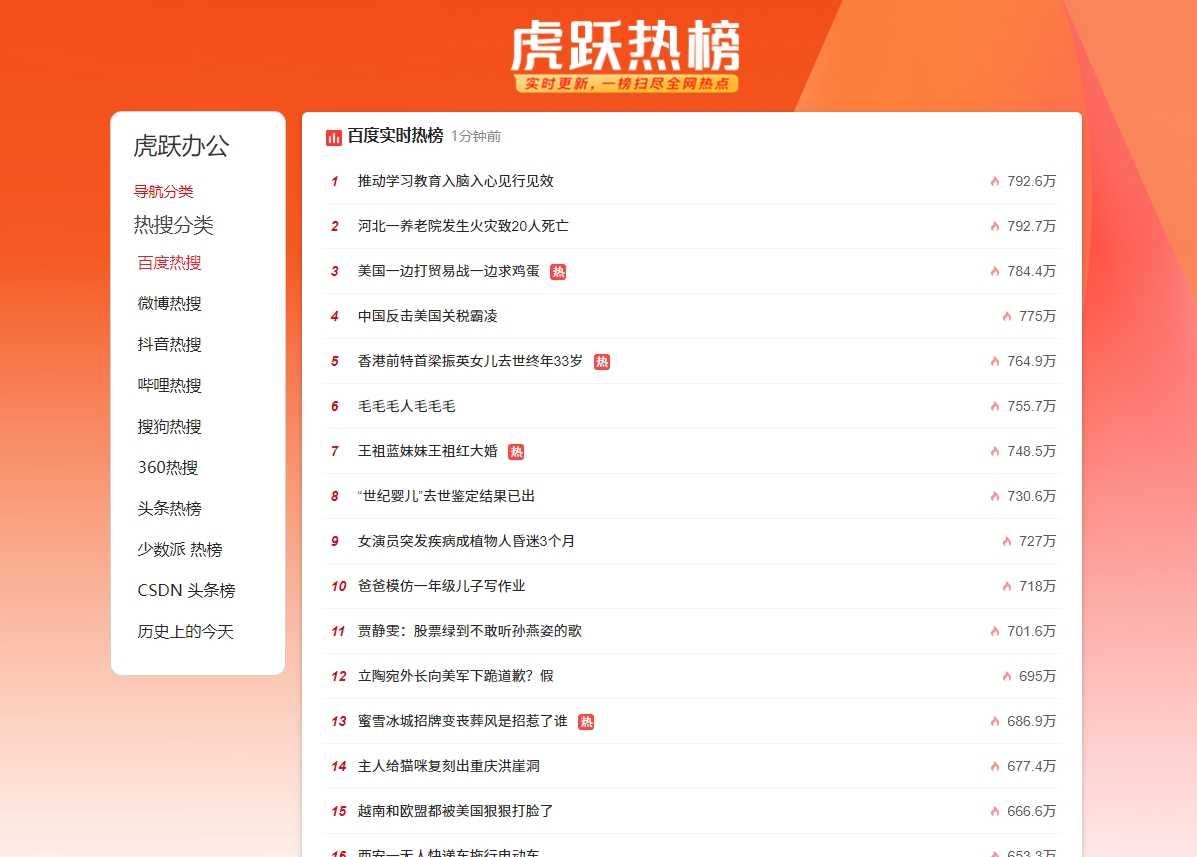Click the 热搜分类 heading
This screenshot has height=857, width=1197.
coord(173,225)
